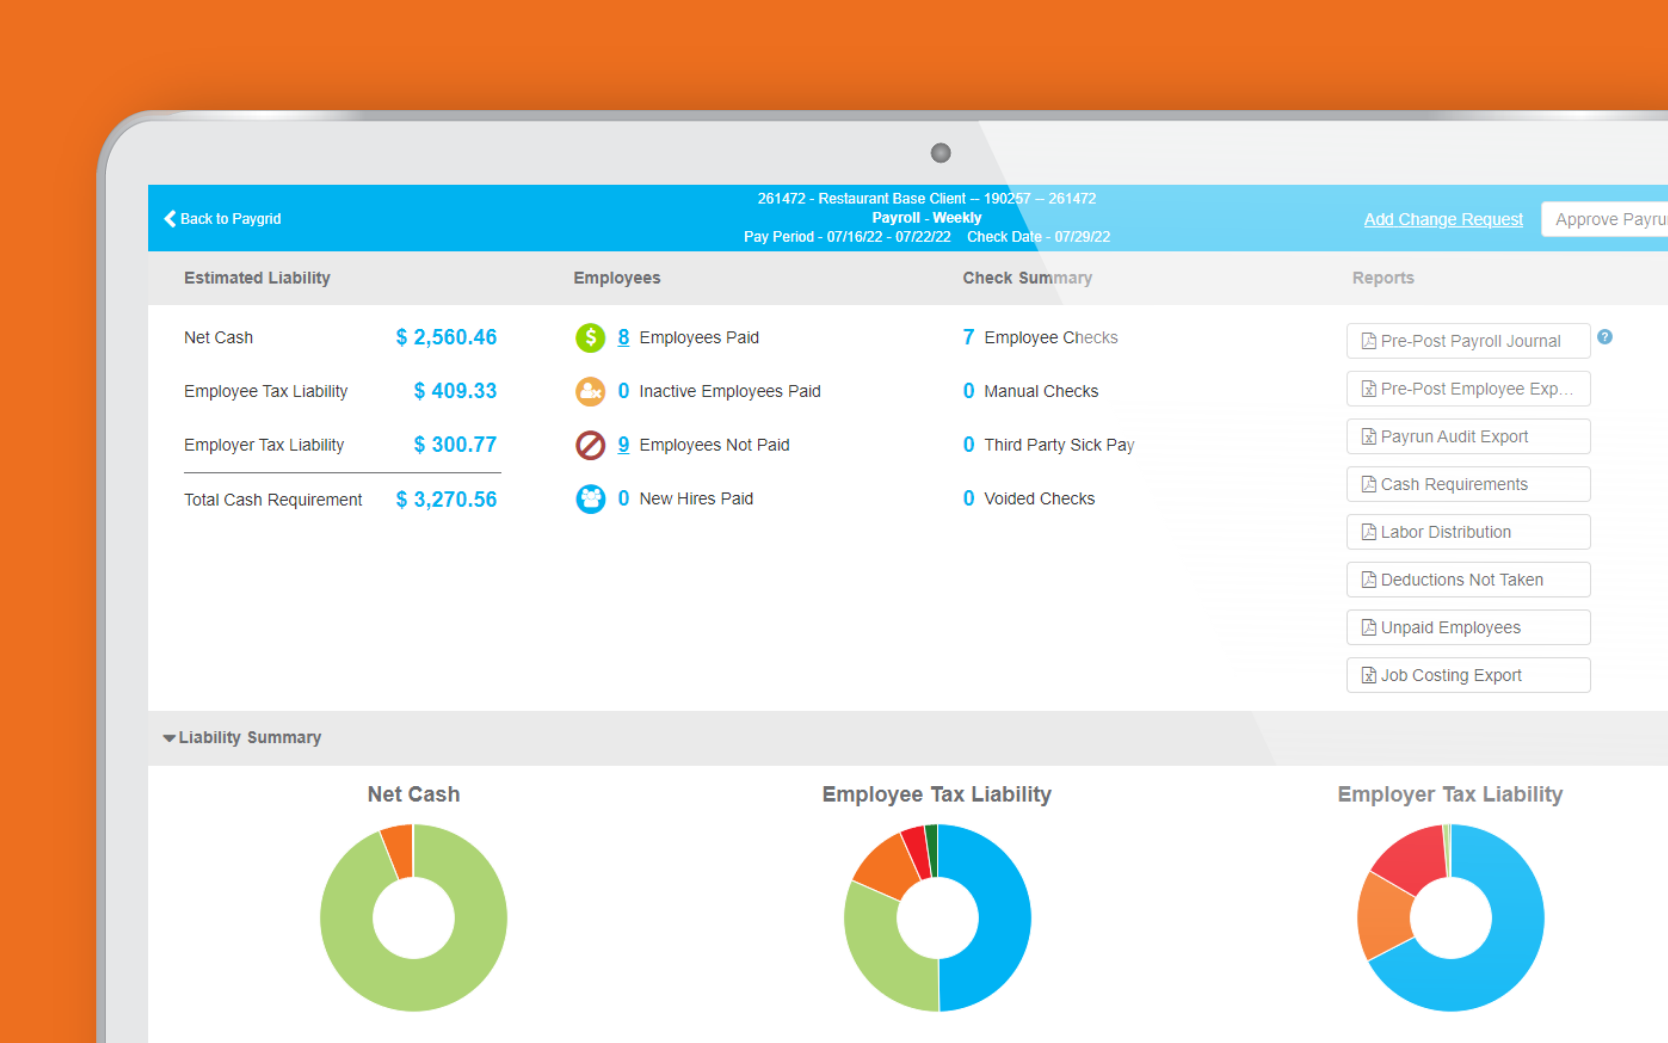Click the green dollar Employees Paid icon

coord(590,338)
